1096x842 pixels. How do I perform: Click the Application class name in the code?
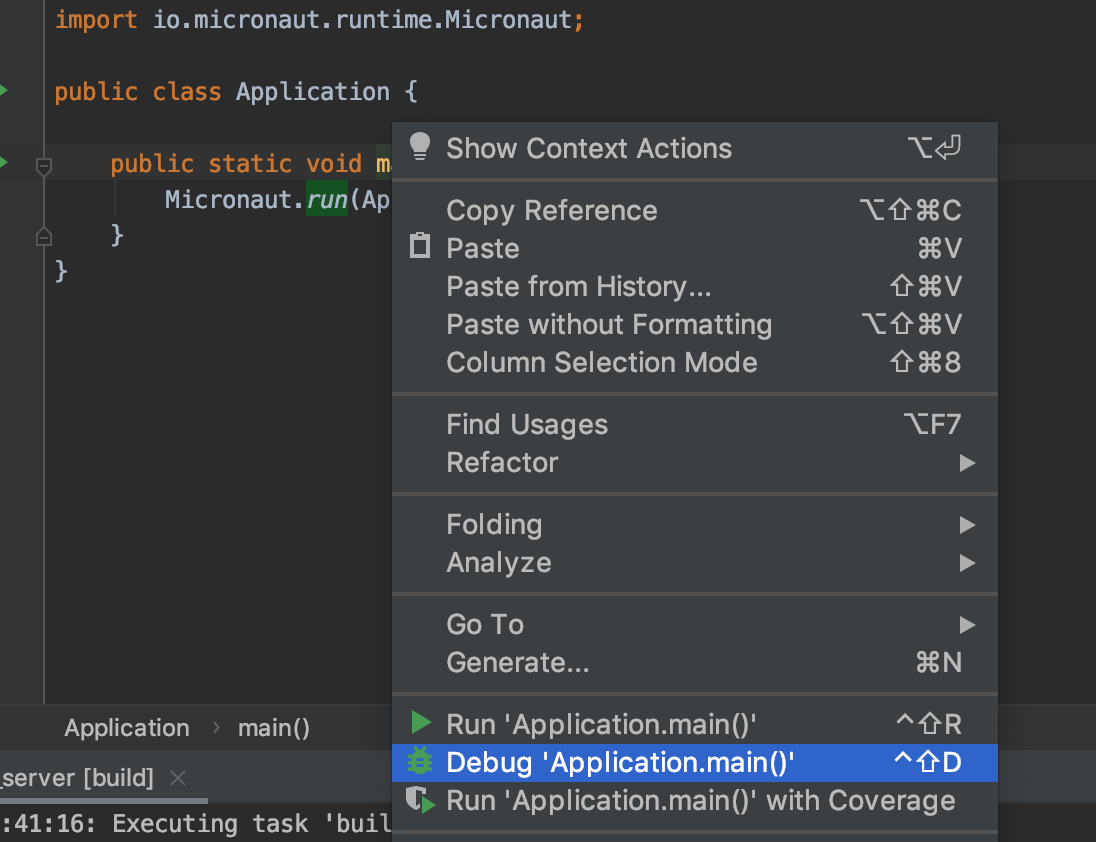point(312,92)
